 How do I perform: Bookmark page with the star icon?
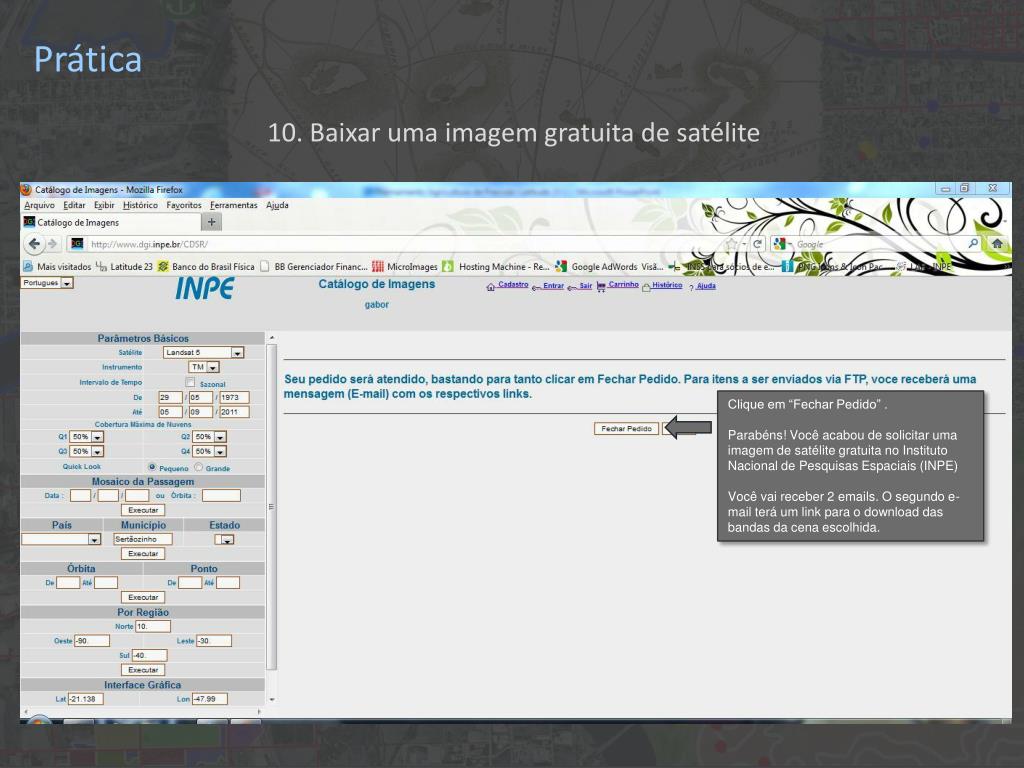point(731,244)
